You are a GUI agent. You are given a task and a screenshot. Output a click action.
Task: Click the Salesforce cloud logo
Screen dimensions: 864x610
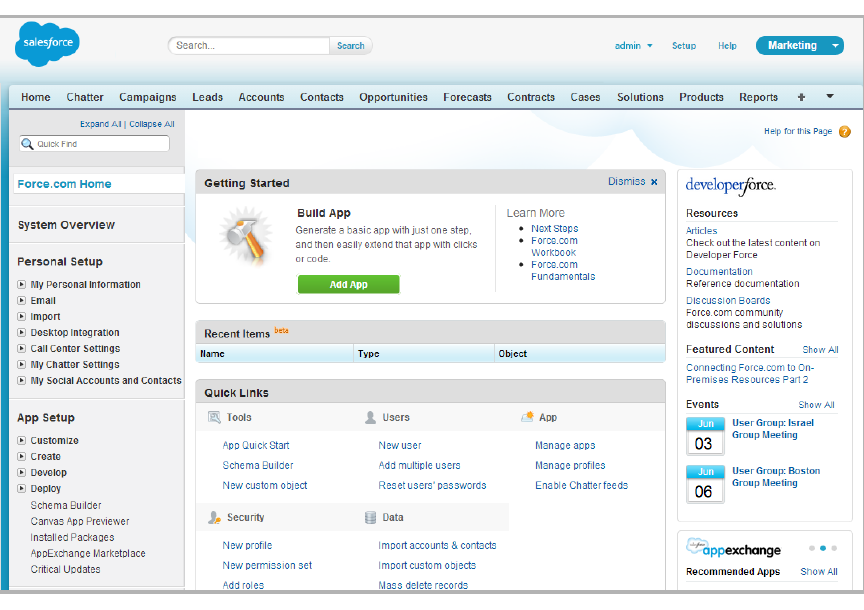(x=47, y=44)
